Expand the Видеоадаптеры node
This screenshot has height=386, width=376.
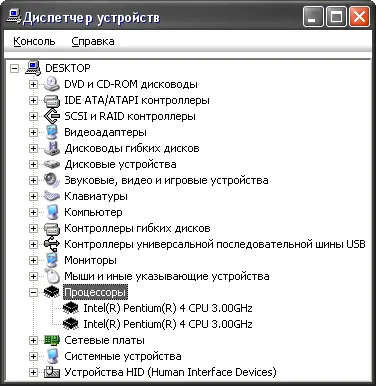click(33, 133)
